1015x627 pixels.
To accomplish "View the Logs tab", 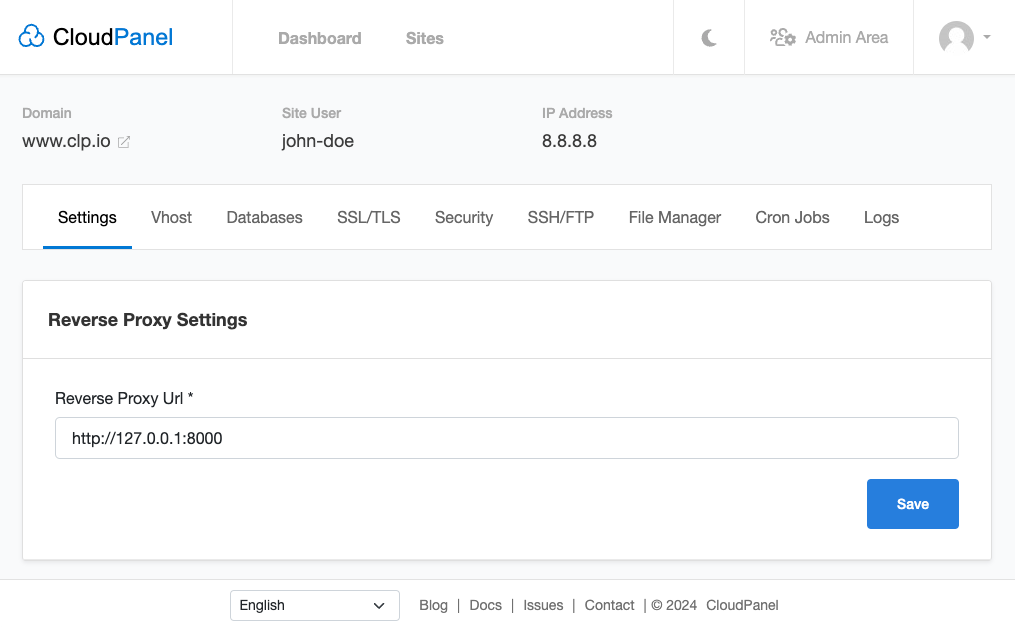I will [x=881, y=217].
